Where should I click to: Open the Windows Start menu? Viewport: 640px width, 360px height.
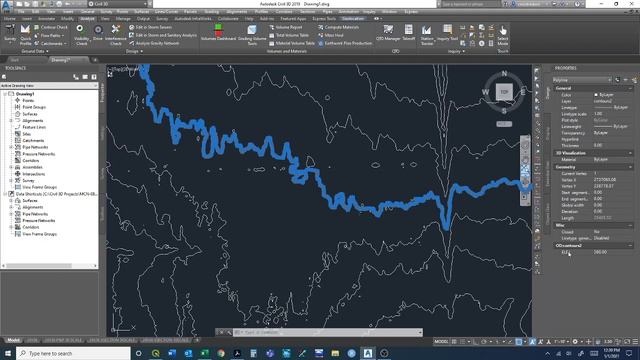point(8,353)
